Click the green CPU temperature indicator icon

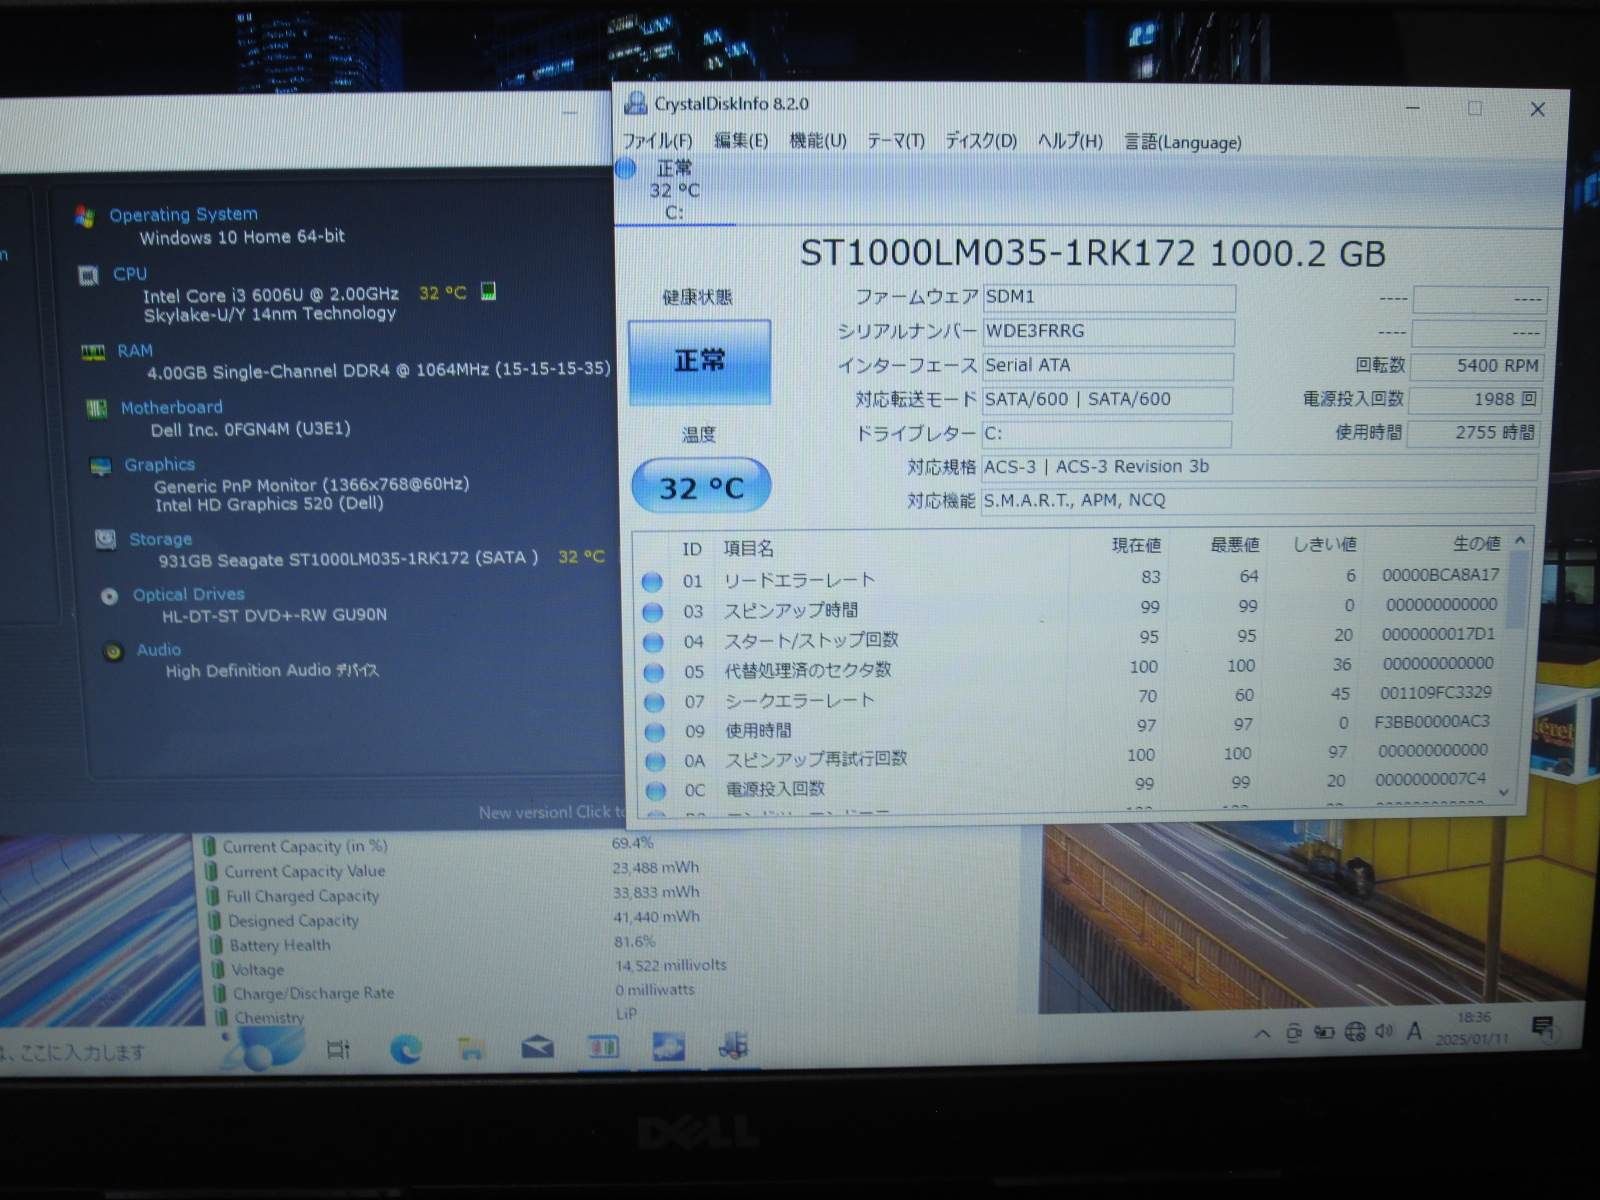(x=488, y=291)
